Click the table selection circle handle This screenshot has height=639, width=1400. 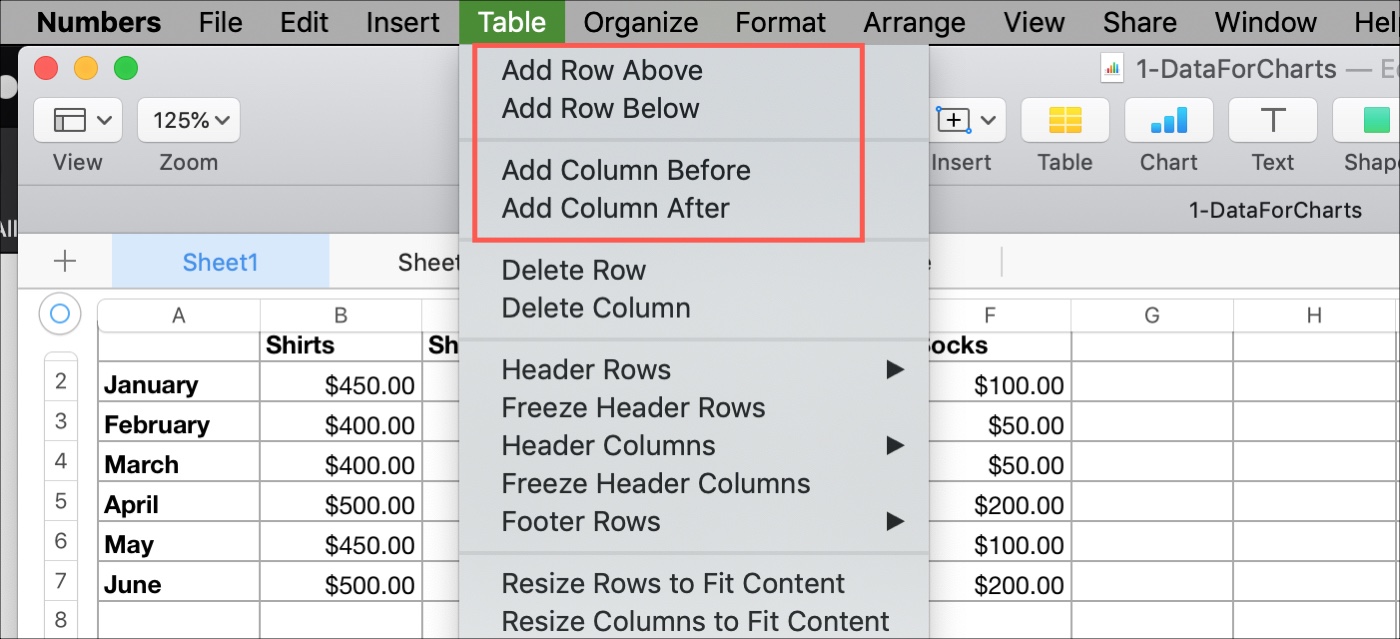pos(60,313)
